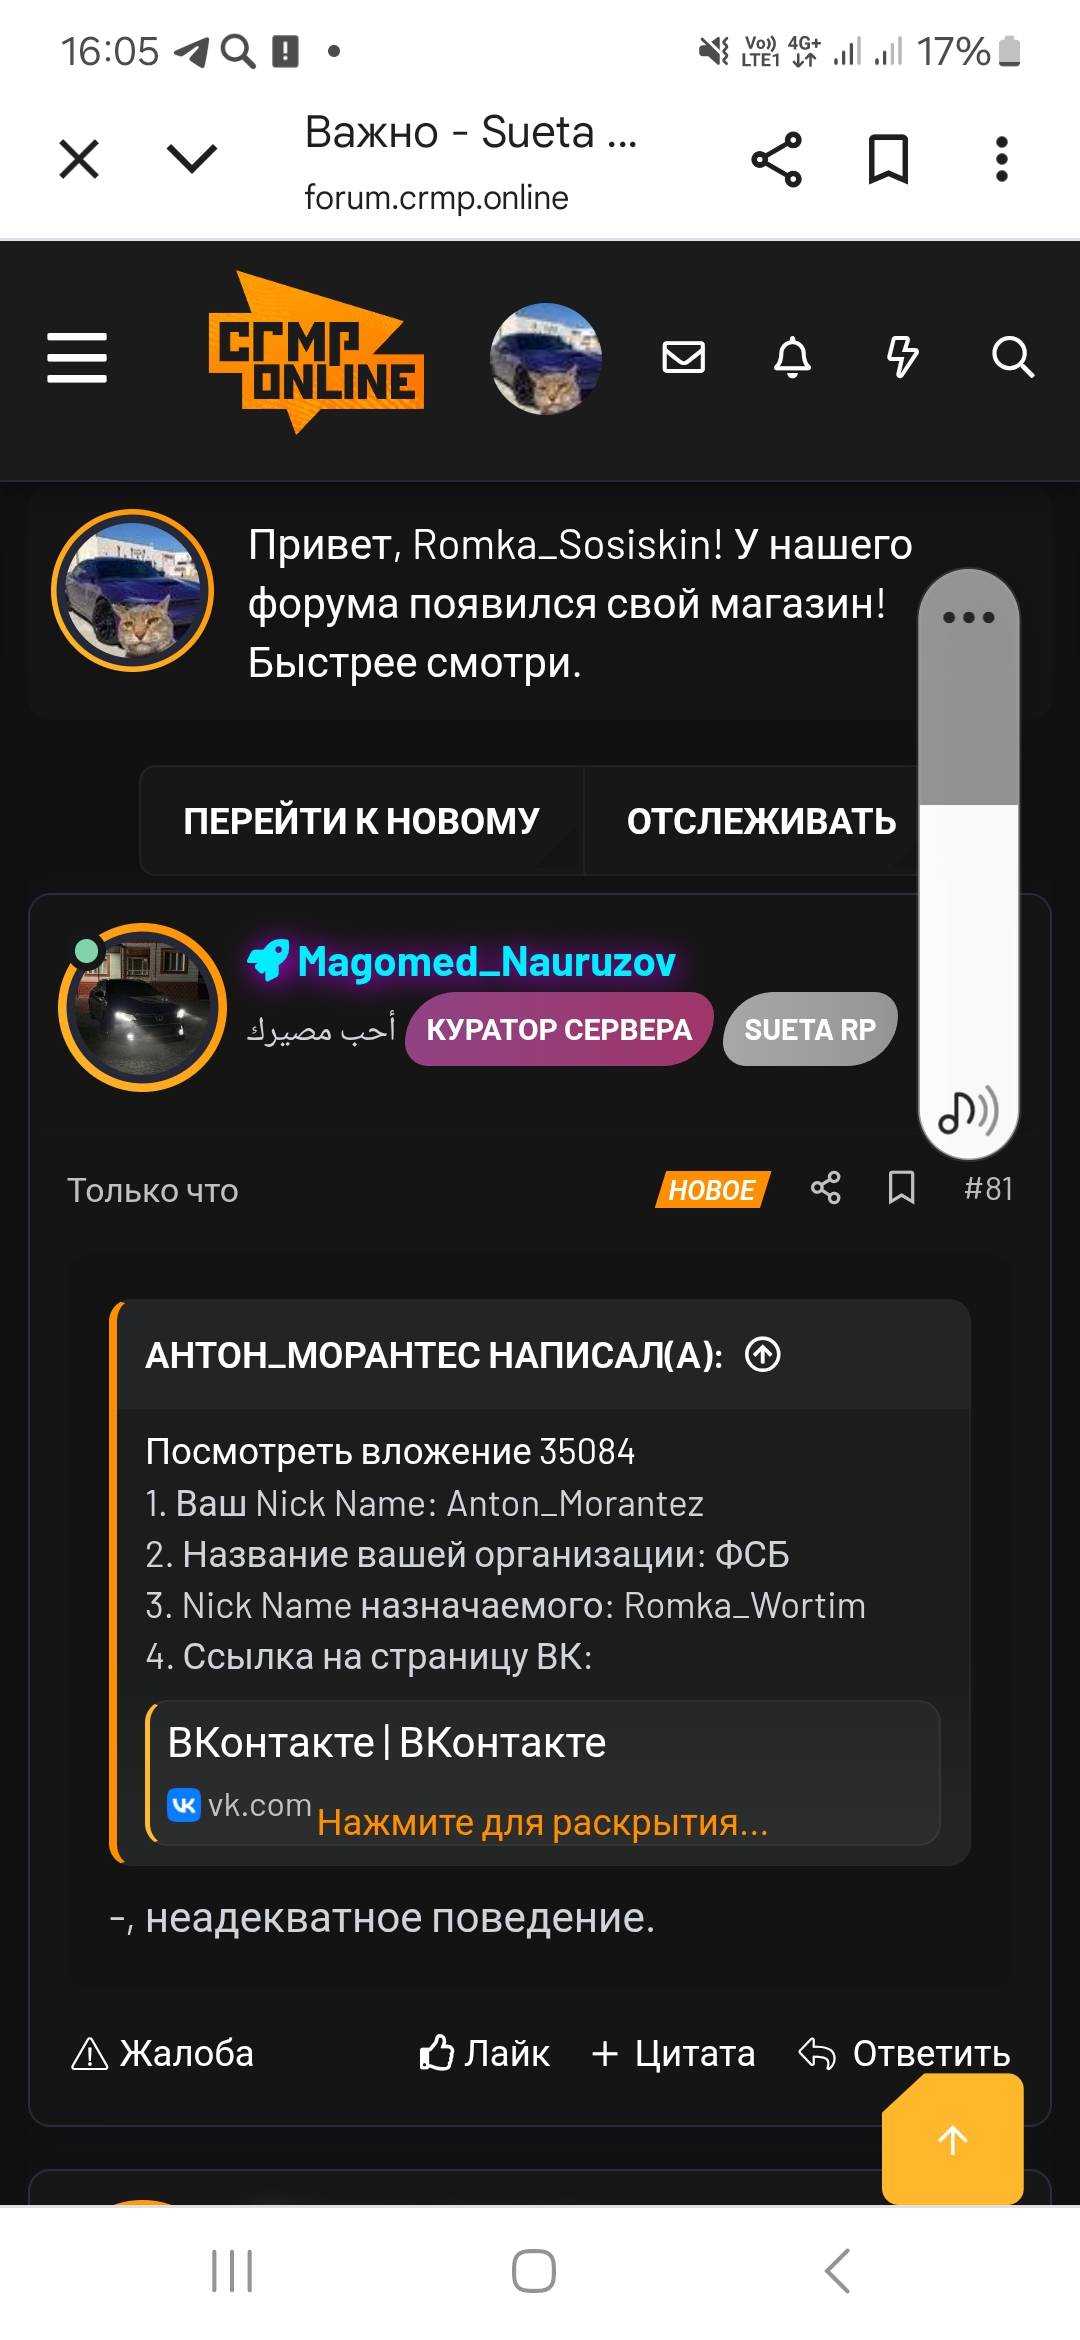Open the messages envelope icon
Image resolution: width=1080 pixels, height=2340 pixels.
(x=684, y=357)
